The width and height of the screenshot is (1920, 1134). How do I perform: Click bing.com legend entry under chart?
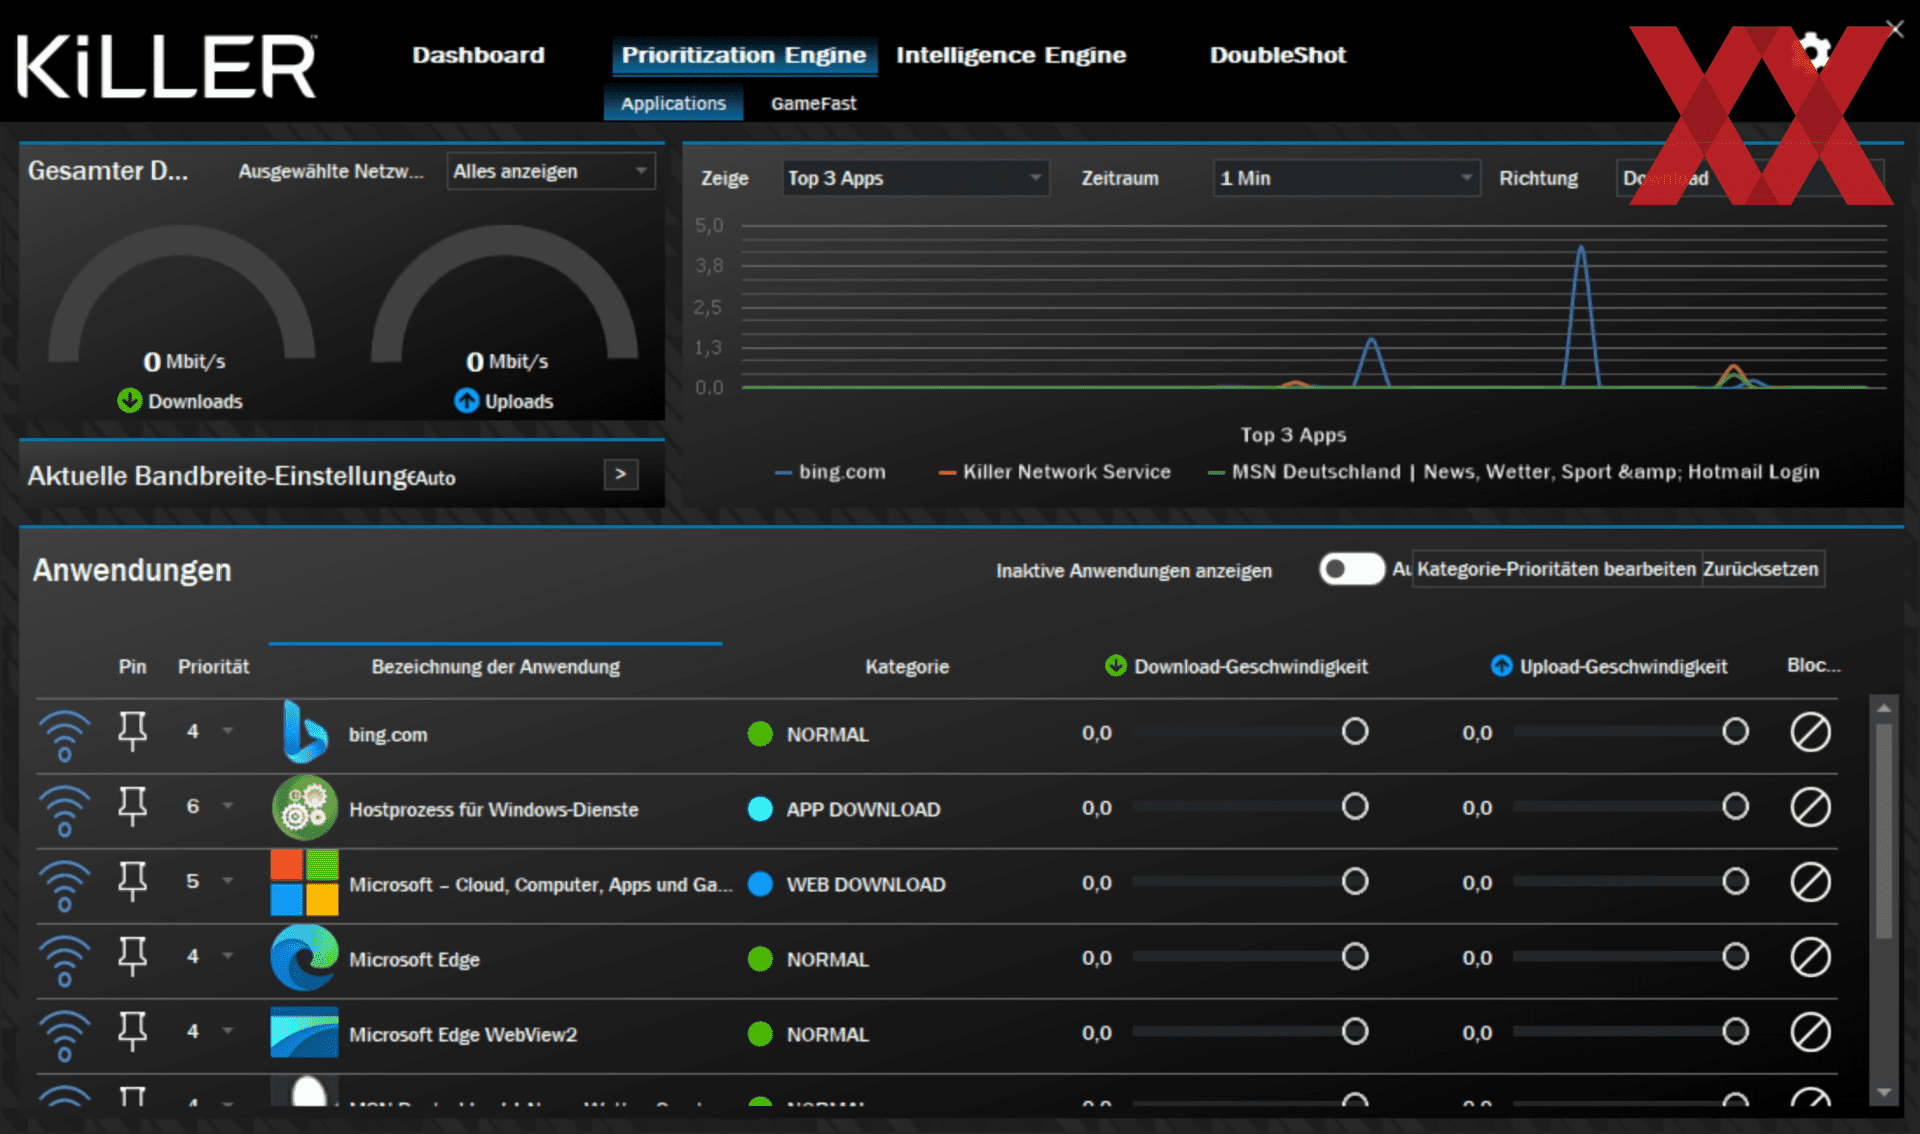pos(830,472)
